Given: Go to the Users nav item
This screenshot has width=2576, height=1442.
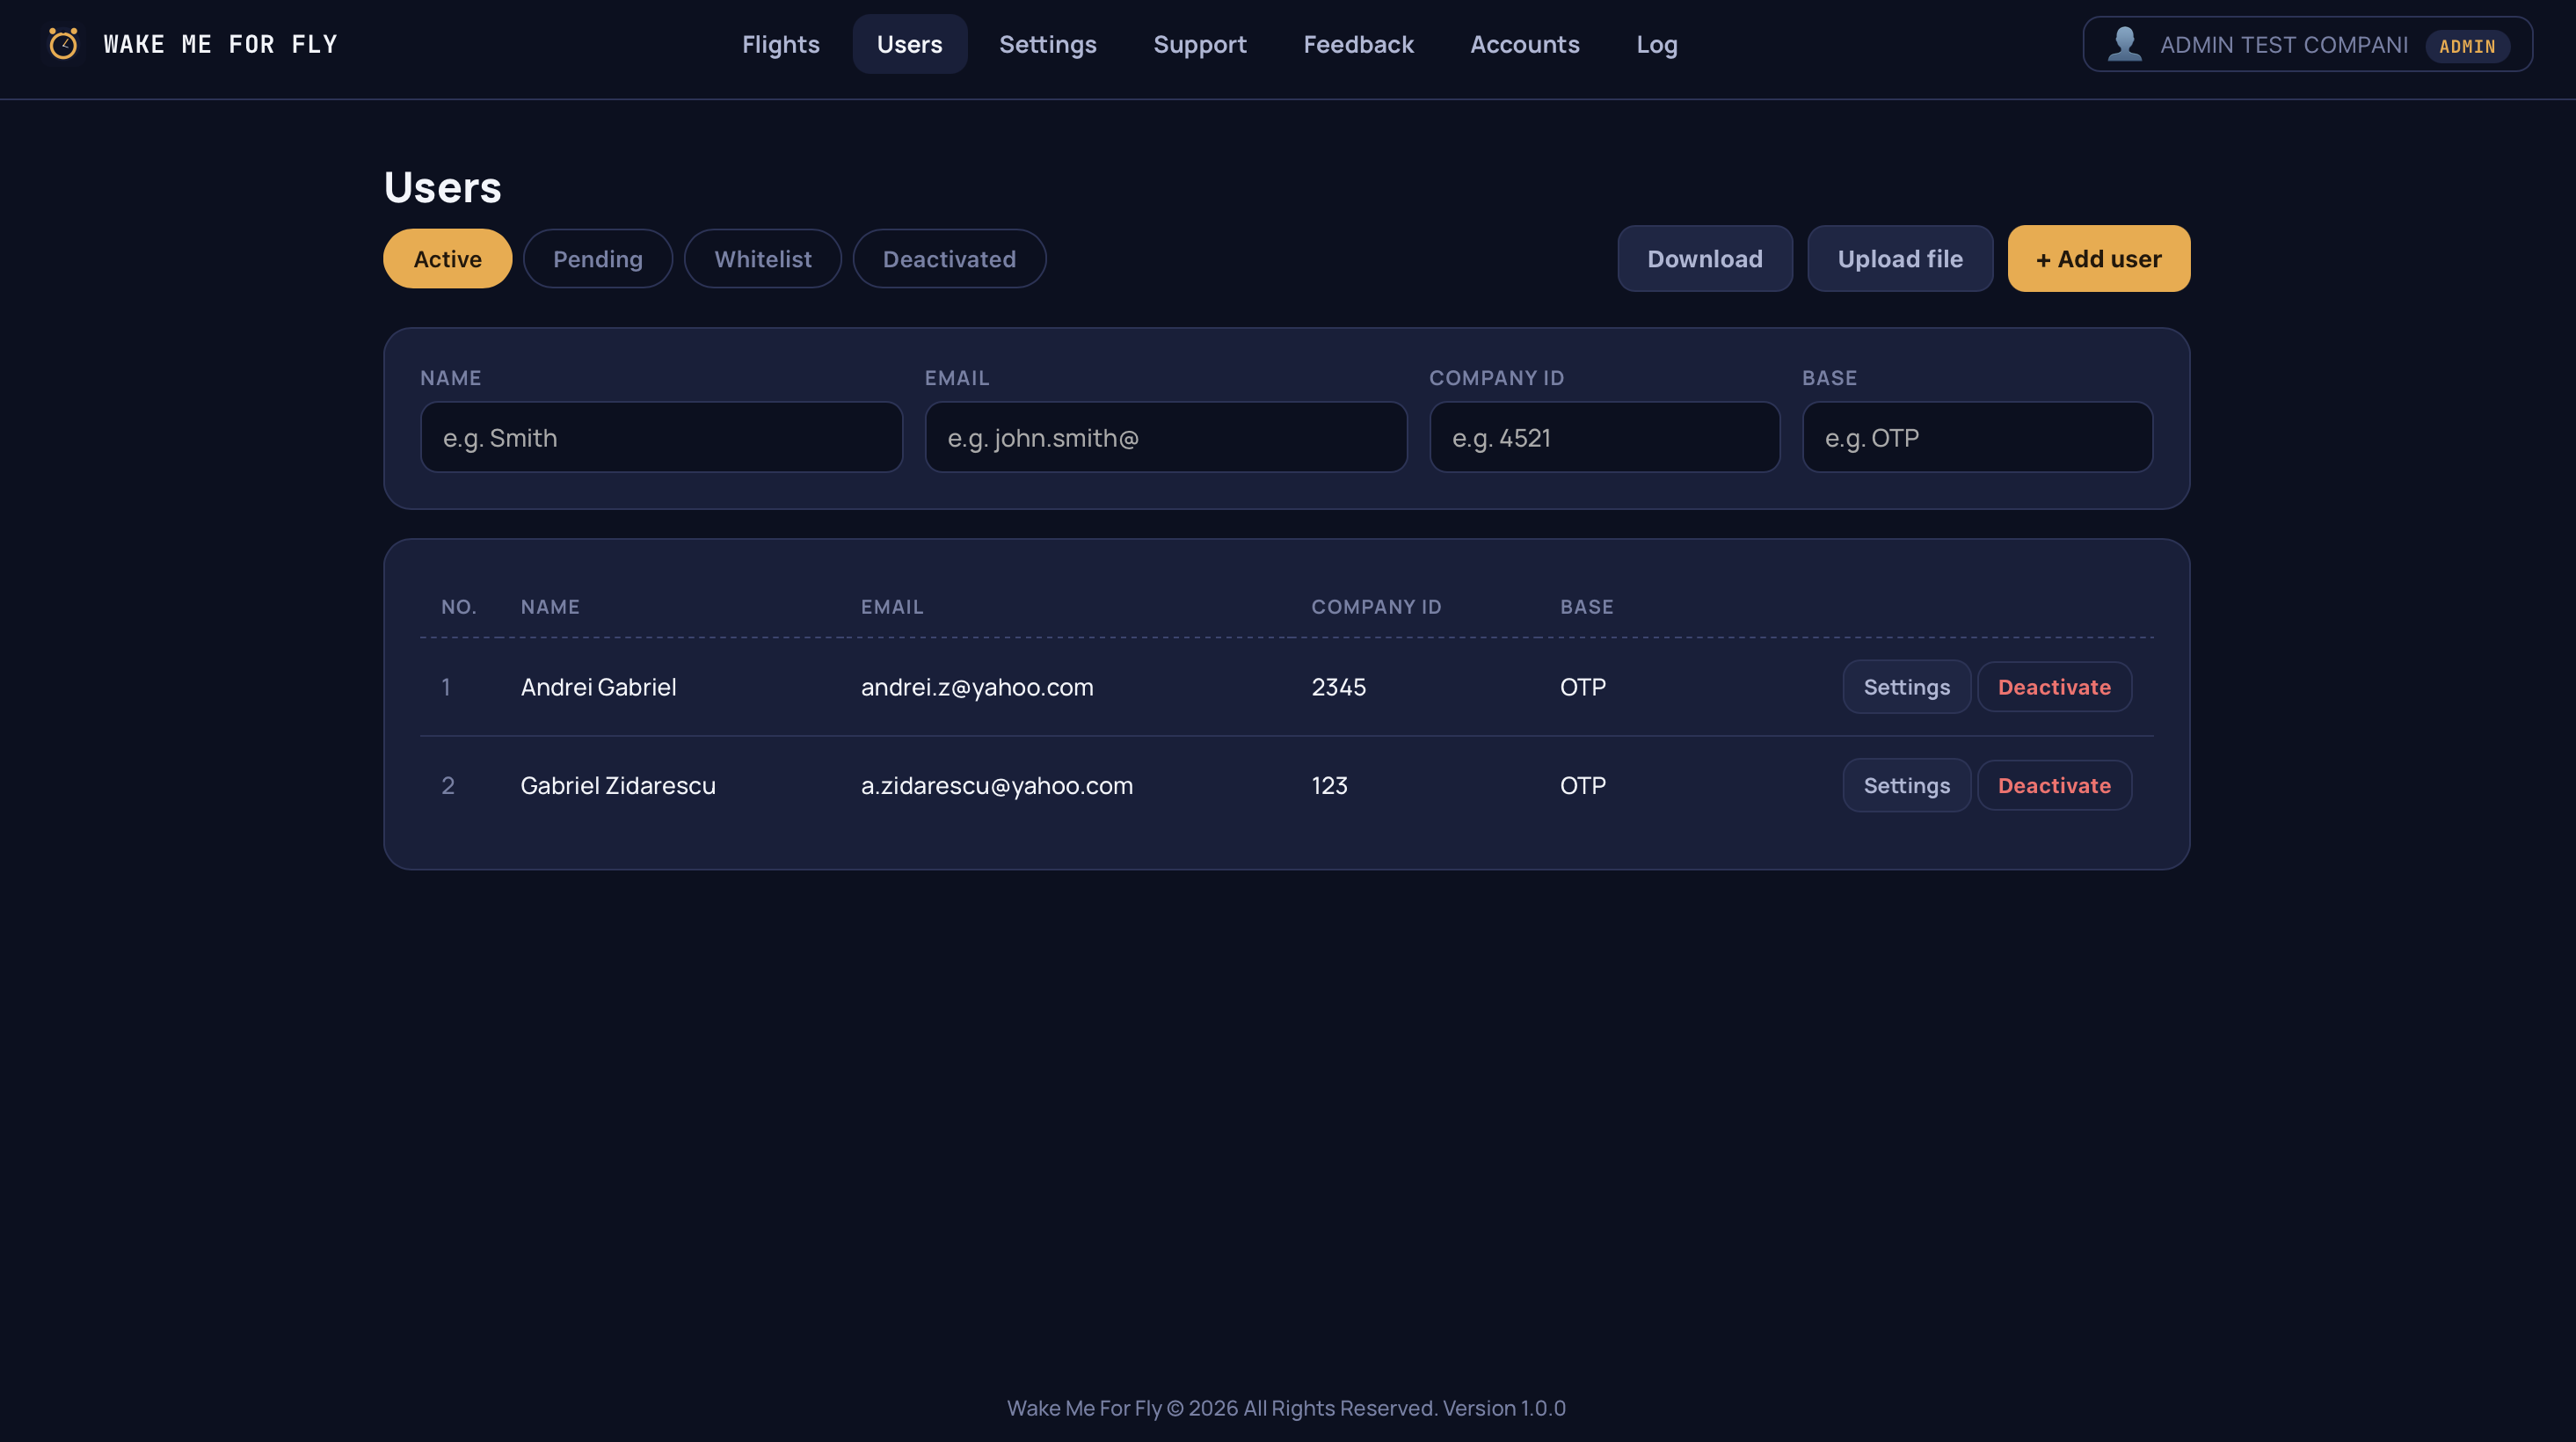Looking at the screenshot, I should (x=909, y=44).
